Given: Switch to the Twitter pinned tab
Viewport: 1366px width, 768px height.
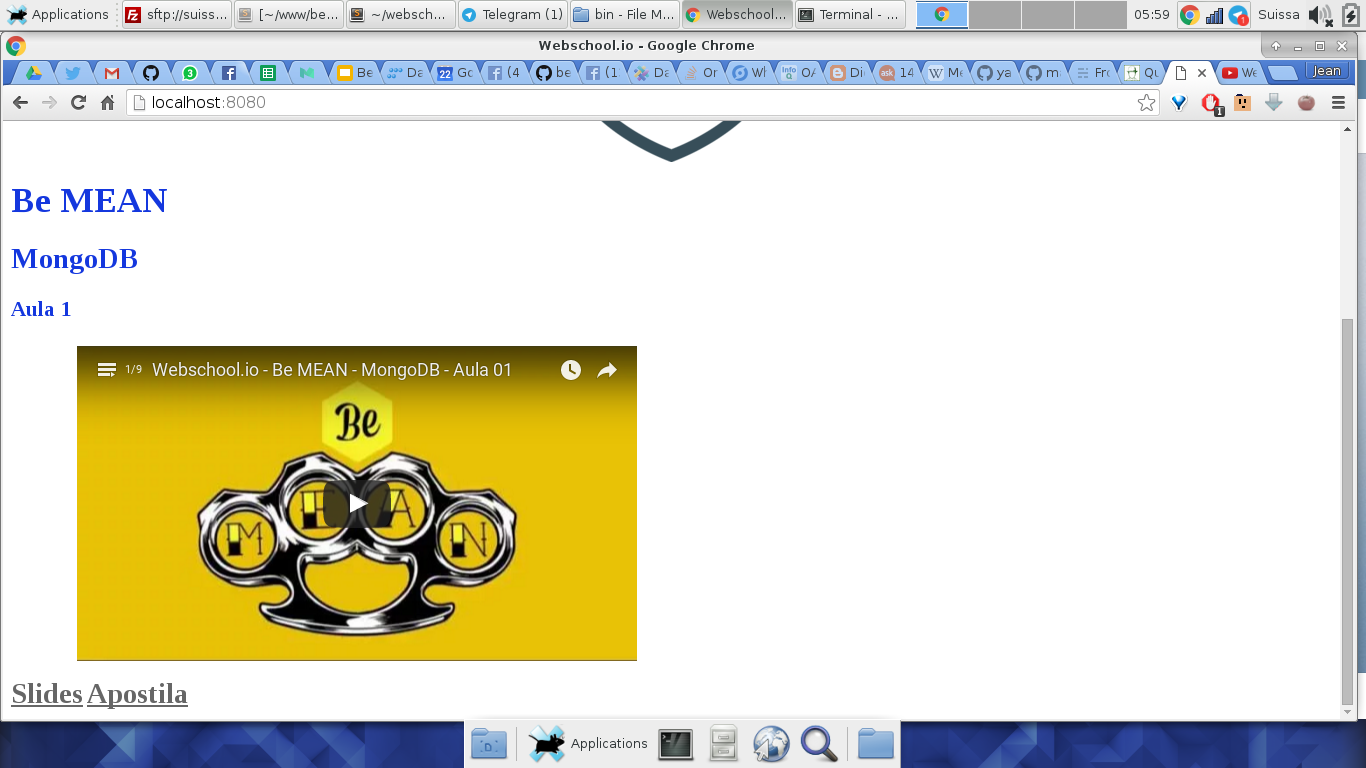Looking at the screenshot, I should click(x=72, y=72).
